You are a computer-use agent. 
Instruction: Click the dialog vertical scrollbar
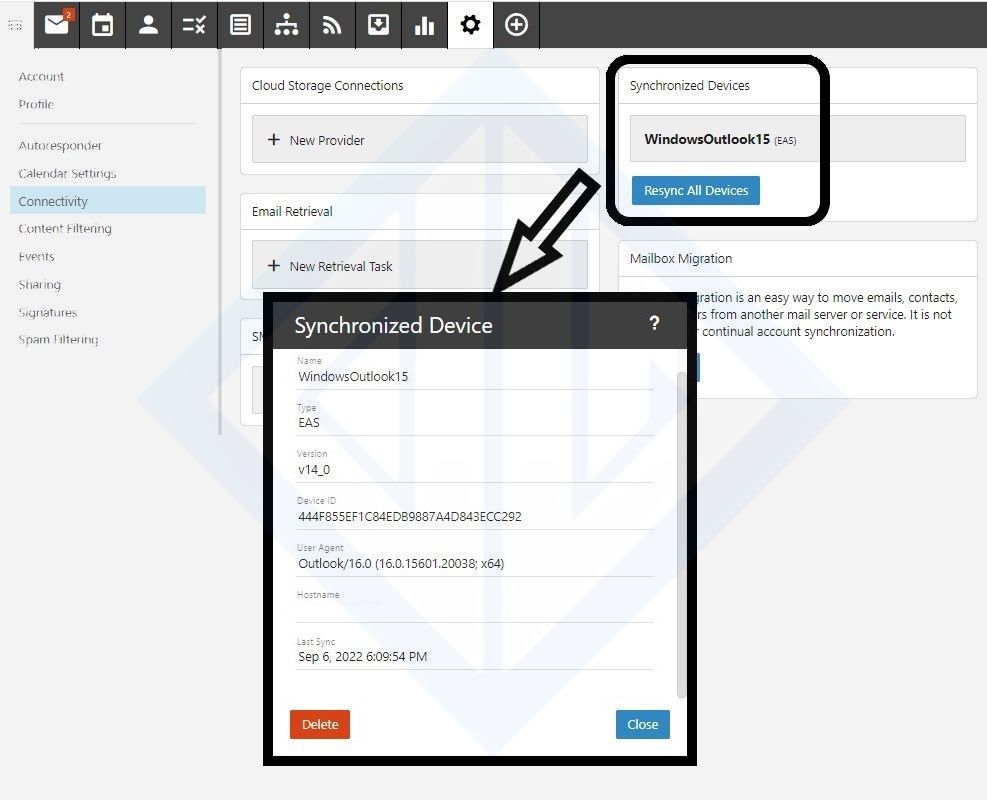click(x=680, y=535)
